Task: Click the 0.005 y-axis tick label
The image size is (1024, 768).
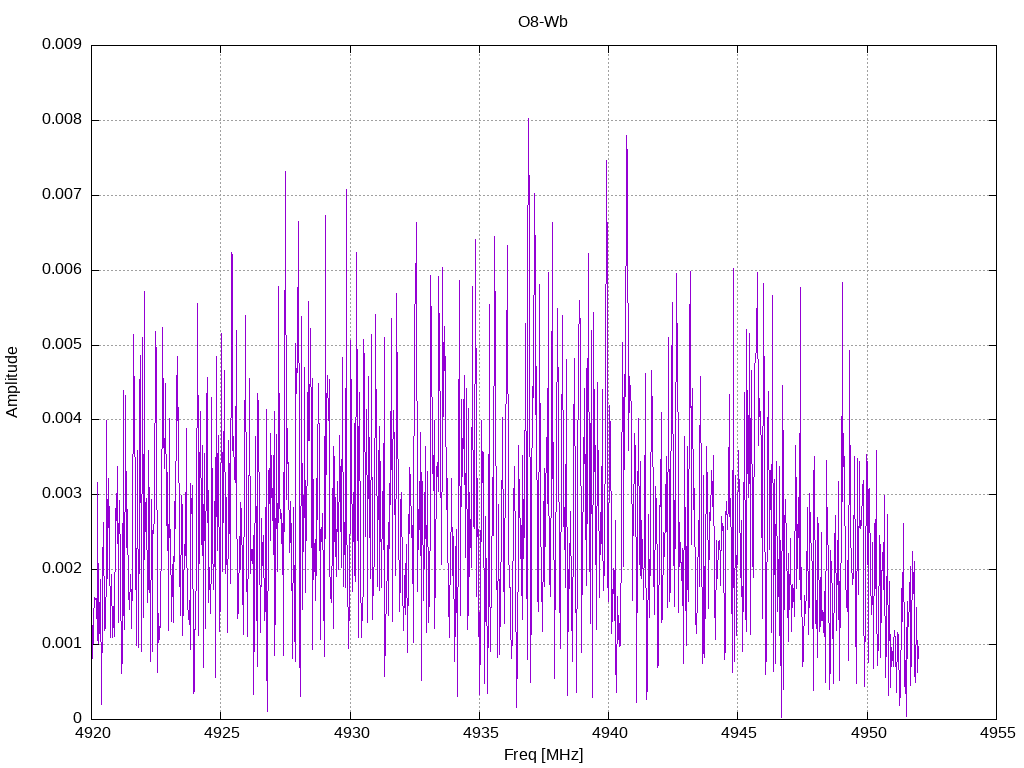Action: click(62, 344)
